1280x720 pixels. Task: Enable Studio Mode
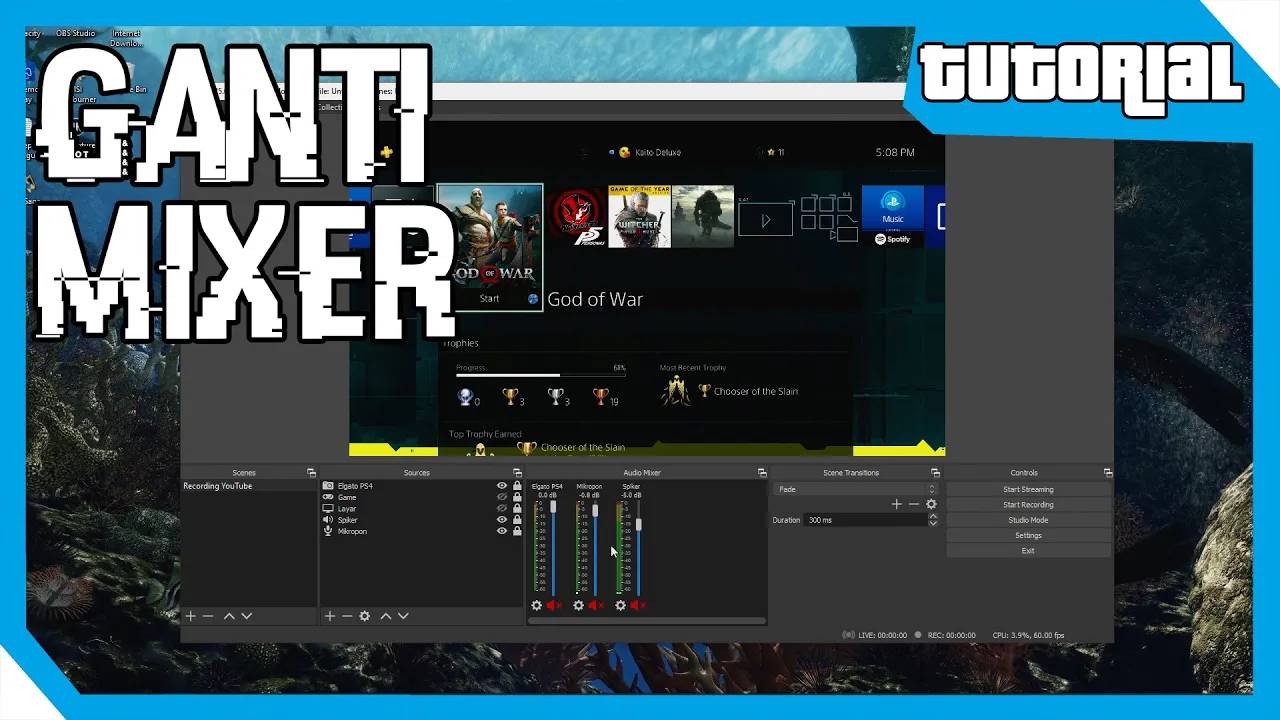pos(1028,520)
